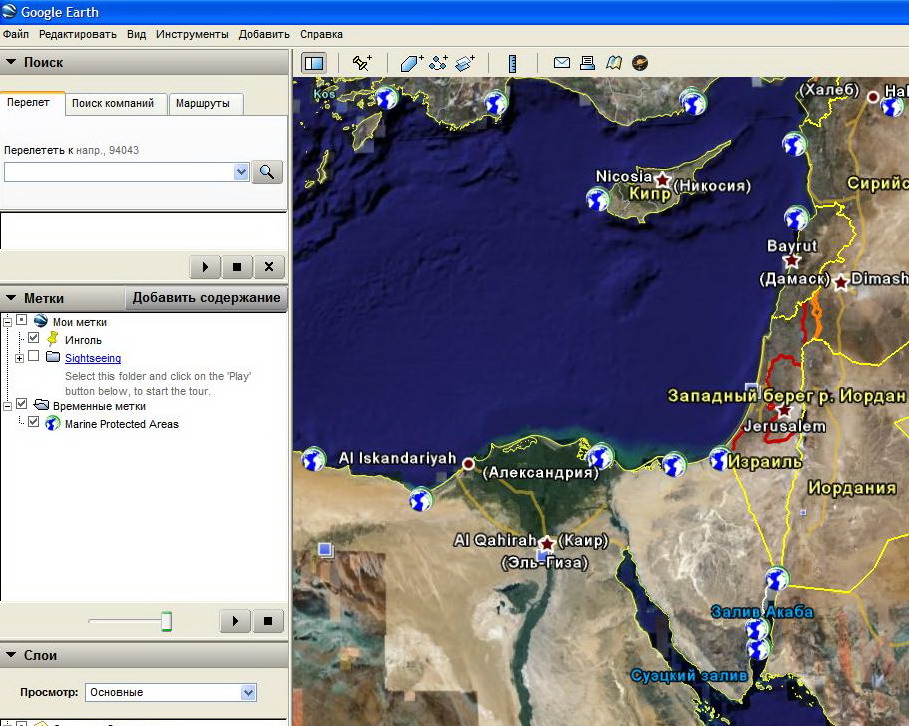This screenshot has width=909, height=726.
Task: Select the Add Image Overlay tool
Action: (x=465, y=63)
